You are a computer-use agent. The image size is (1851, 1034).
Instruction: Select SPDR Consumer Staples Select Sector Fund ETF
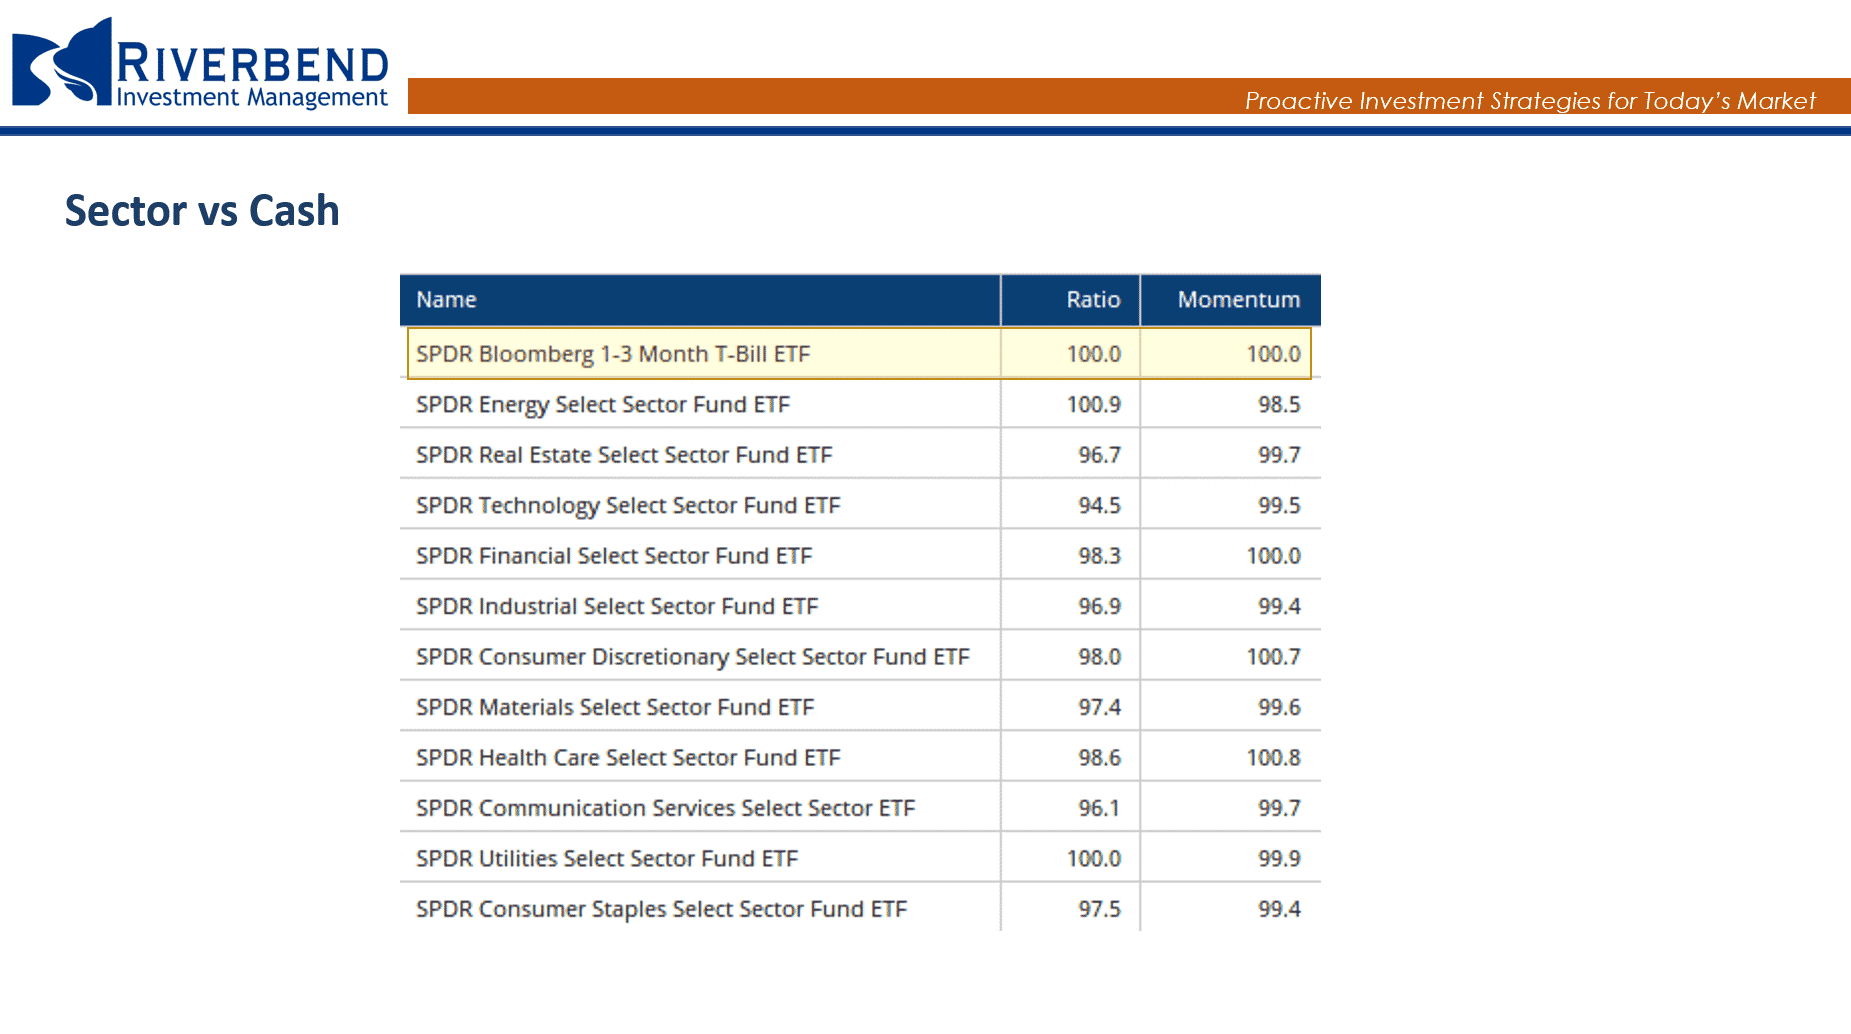click(661, 909)
